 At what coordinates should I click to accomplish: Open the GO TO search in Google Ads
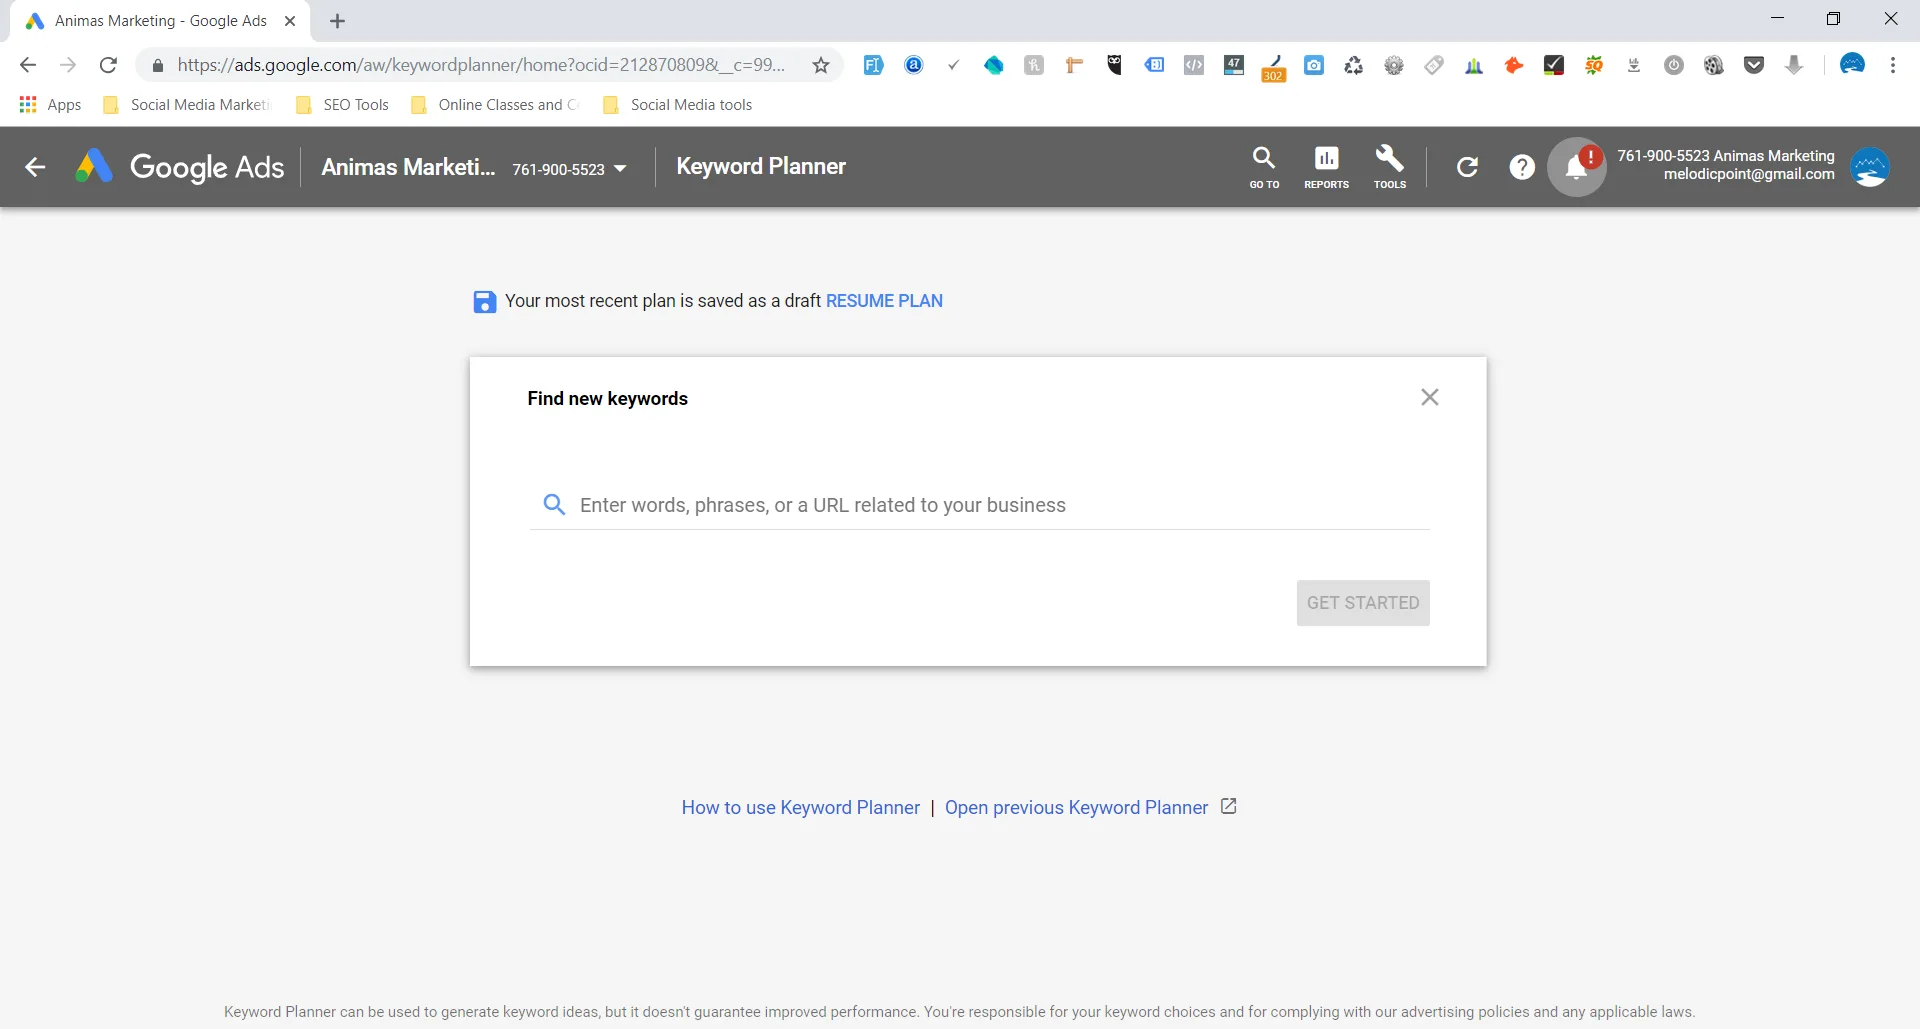(x=1263, y=167)
